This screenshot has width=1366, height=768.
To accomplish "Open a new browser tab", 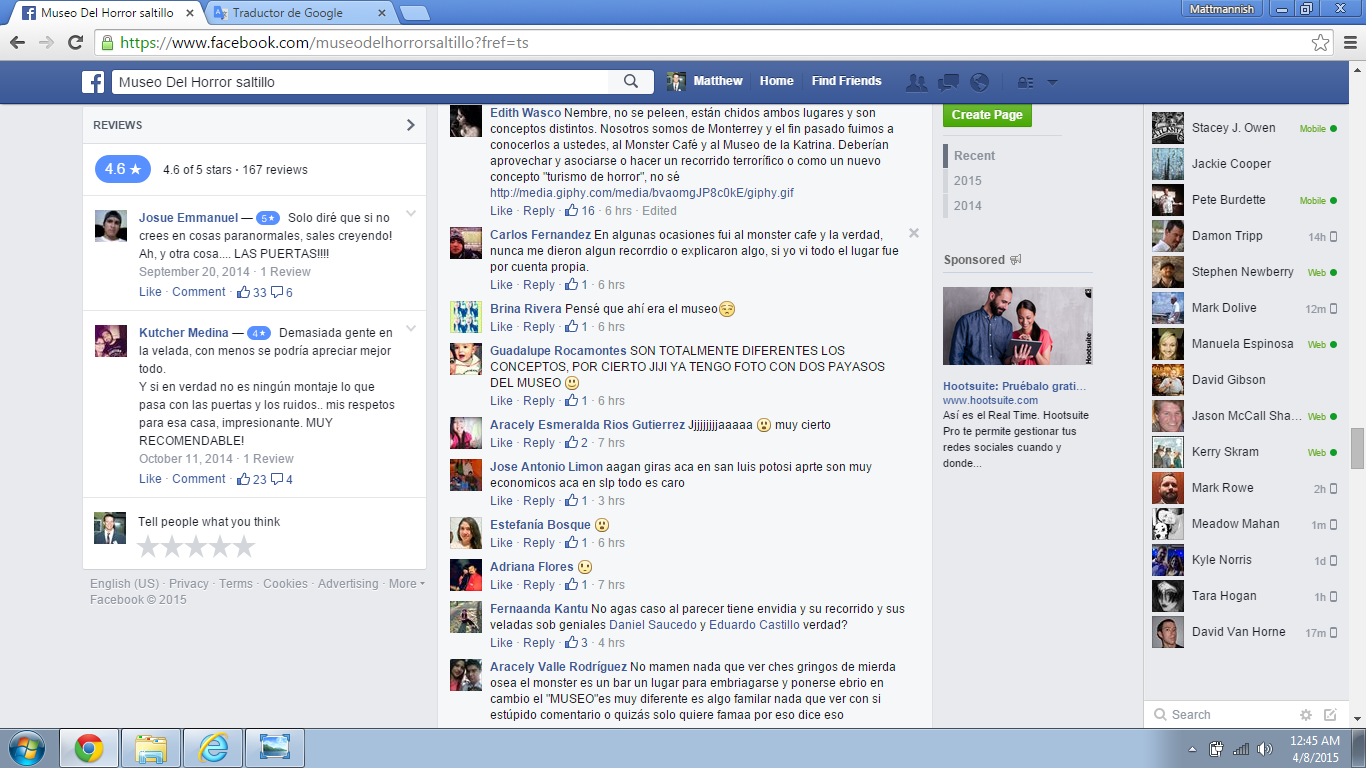I will coord(414,14).
